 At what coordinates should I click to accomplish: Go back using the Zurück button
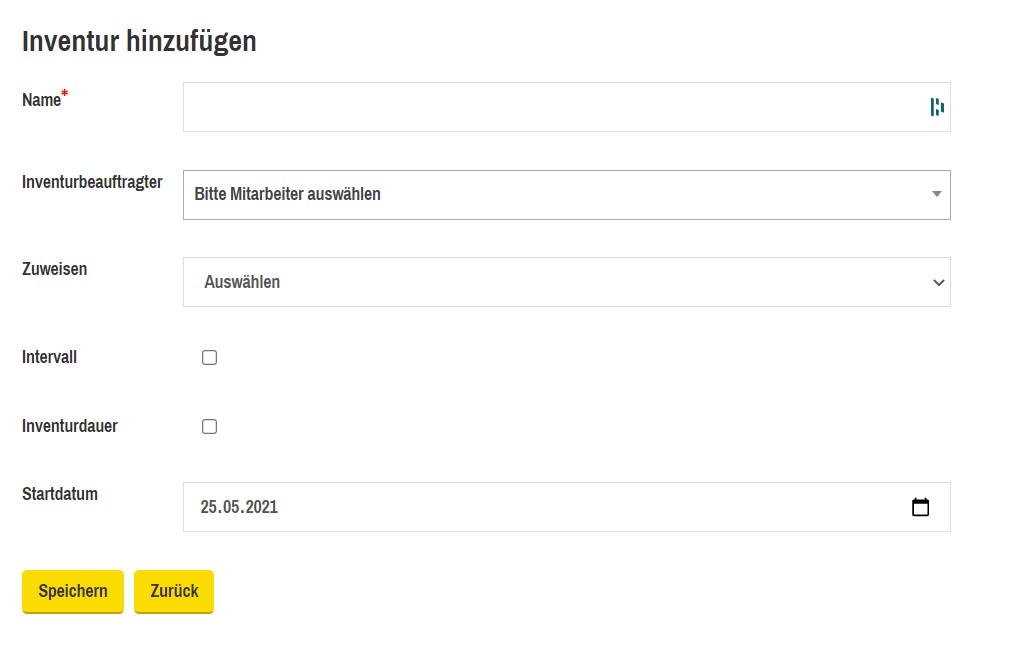[174, 591]
